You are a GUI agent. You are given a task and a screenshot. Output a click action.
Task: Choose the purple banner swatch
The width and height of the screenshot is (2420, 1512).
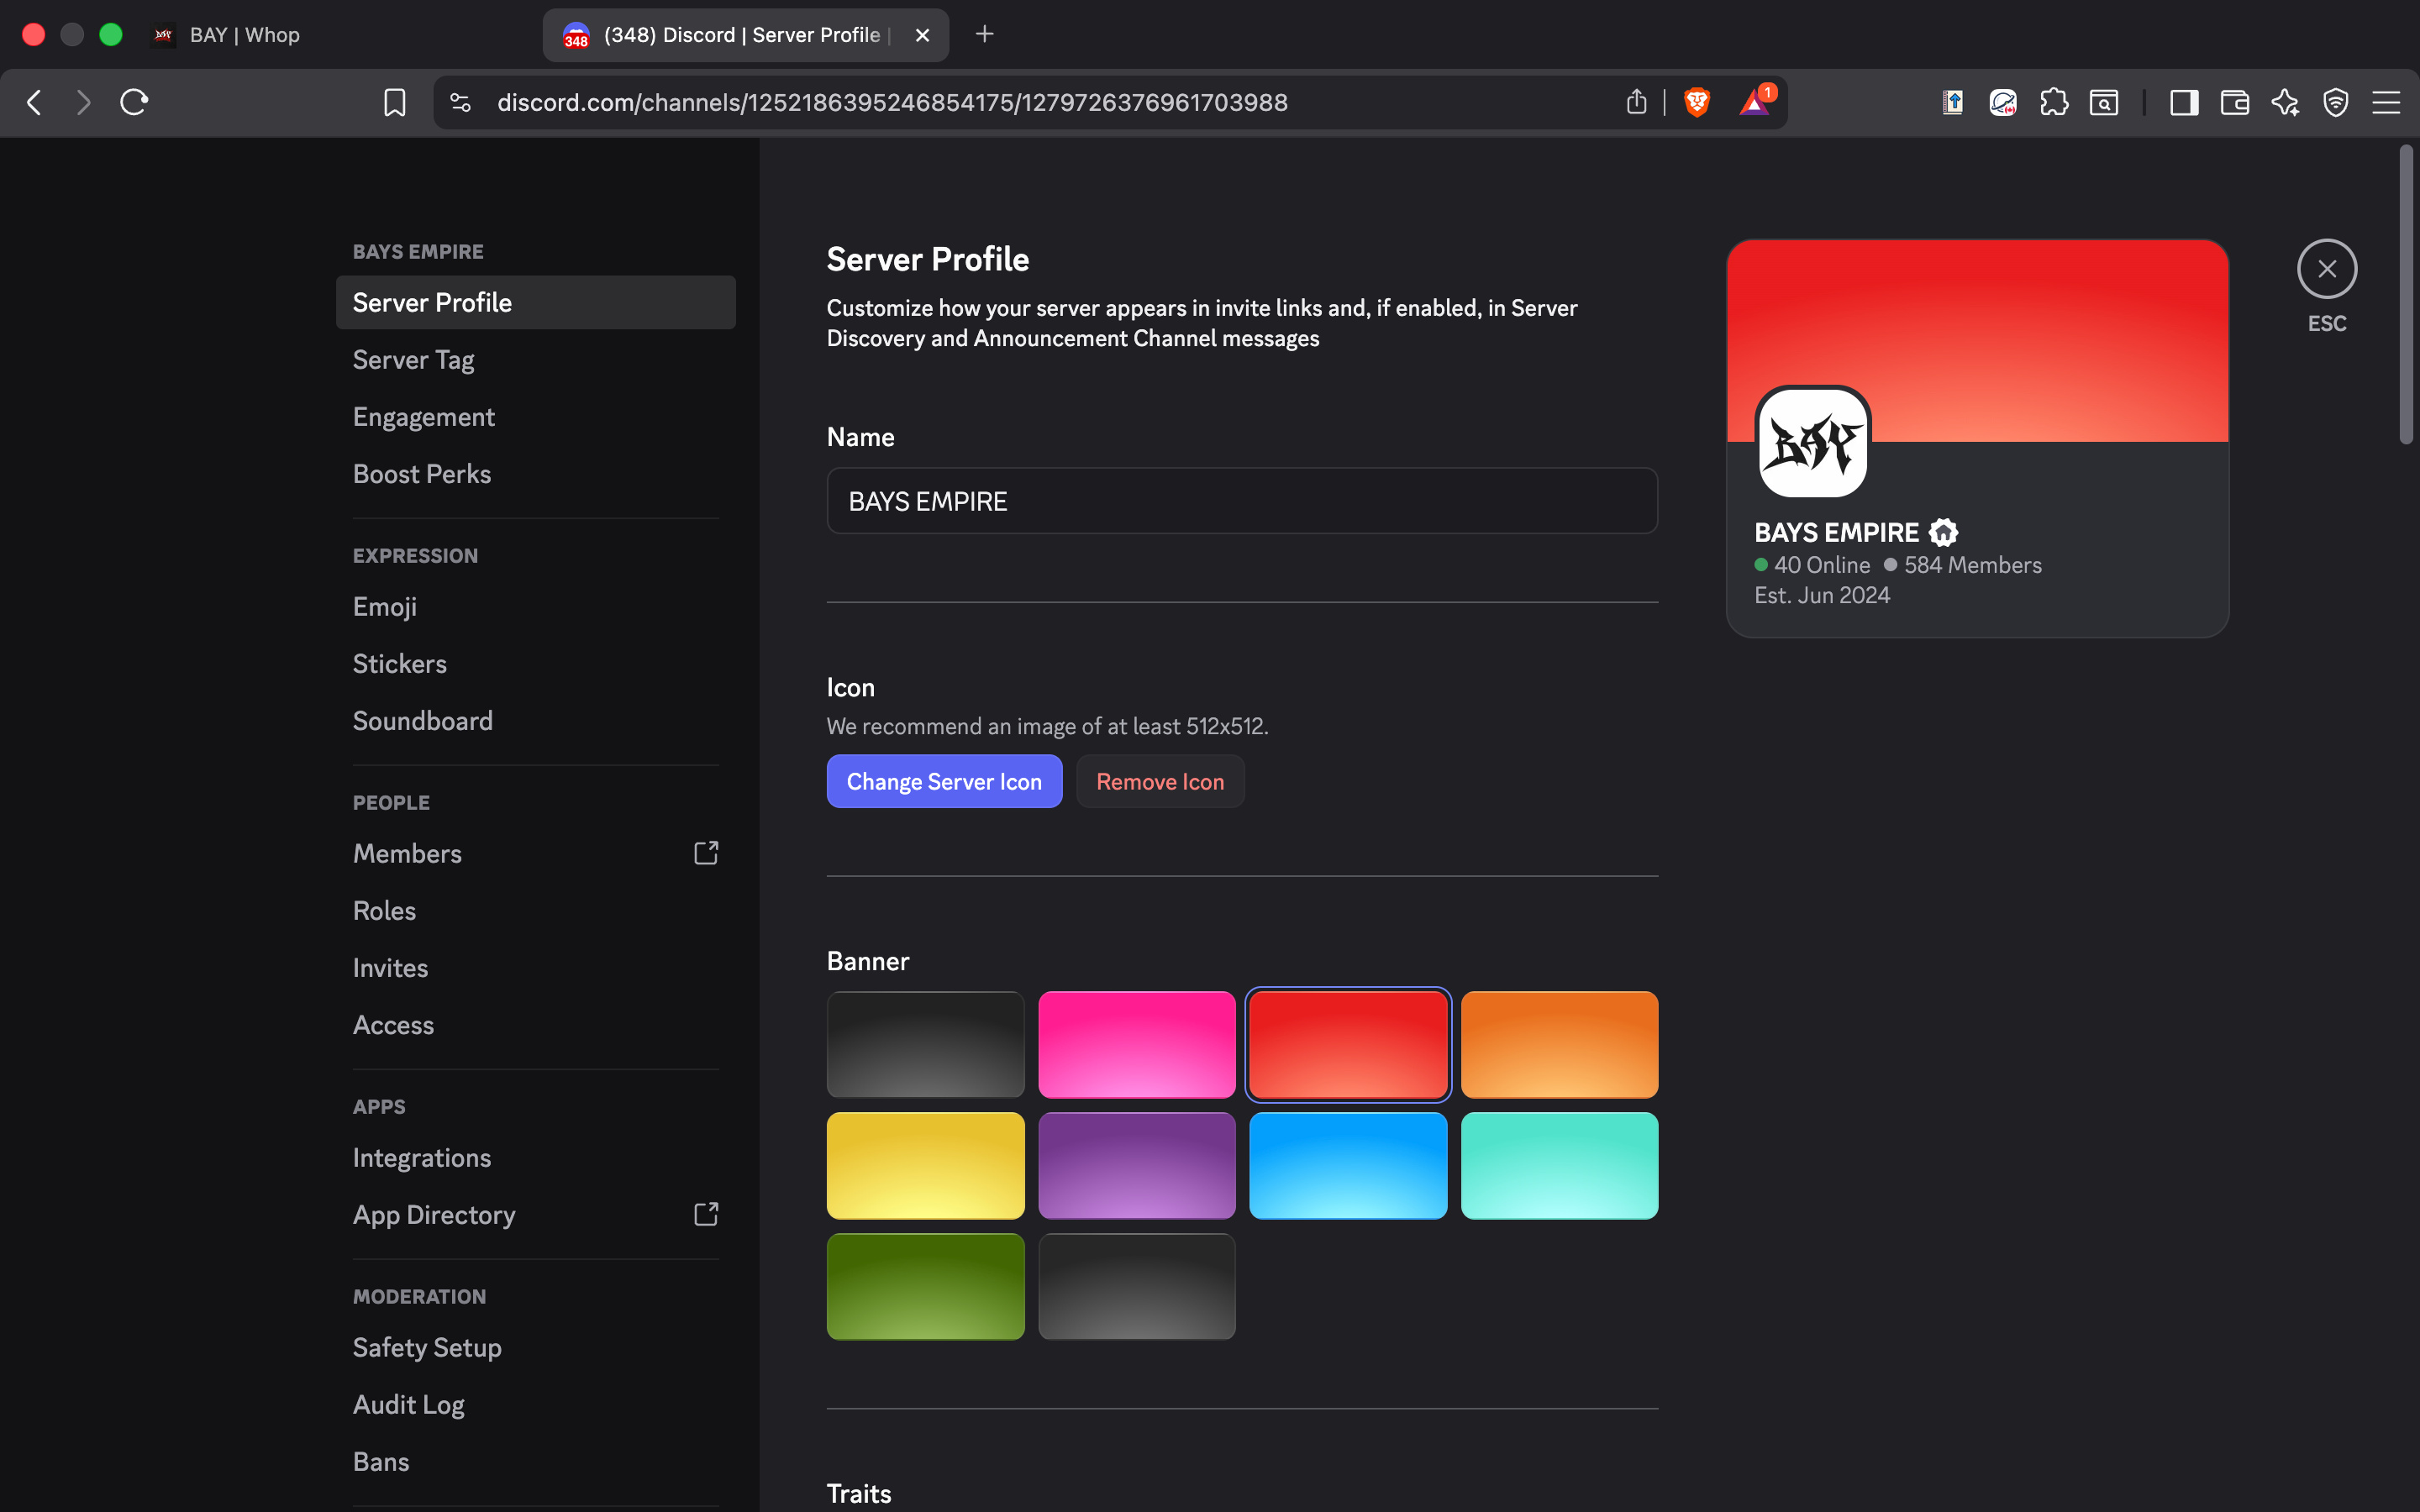point(1137,1165)
